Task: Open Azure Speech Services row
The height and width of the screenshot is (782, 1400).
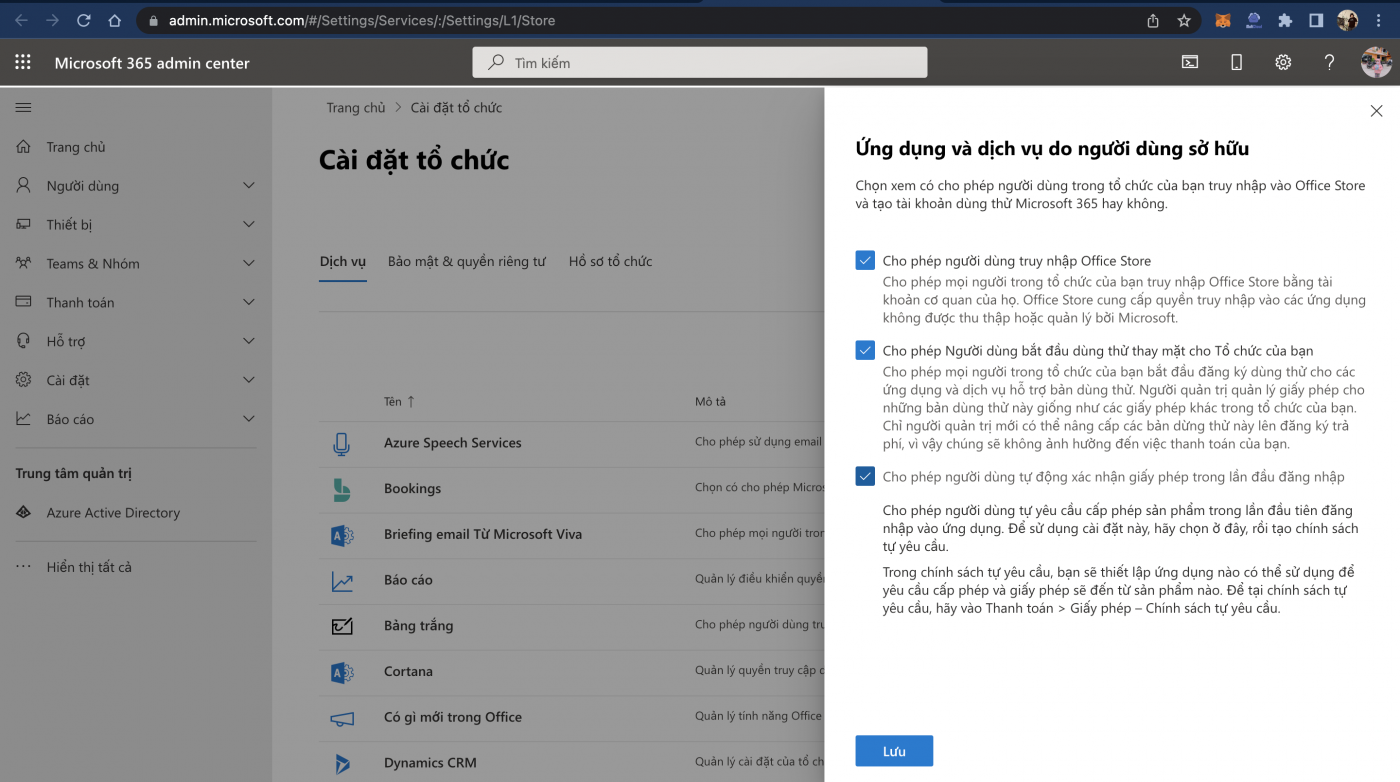Action: point(453,443)
